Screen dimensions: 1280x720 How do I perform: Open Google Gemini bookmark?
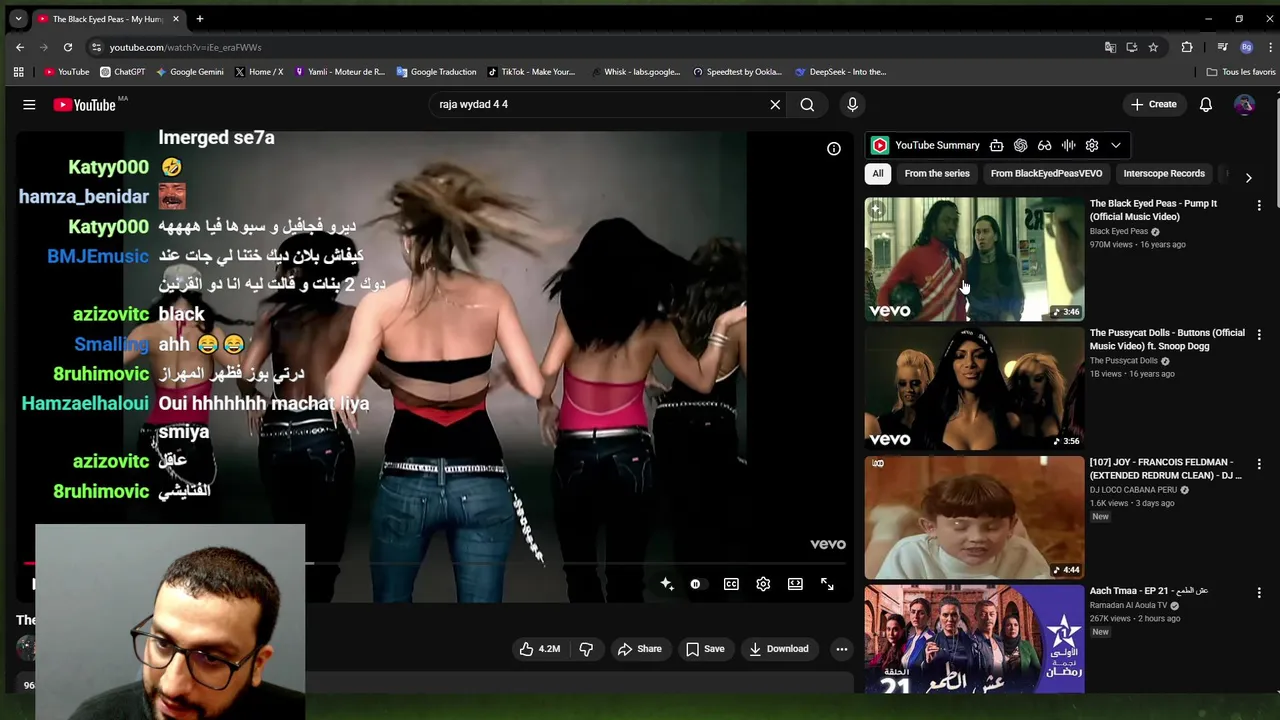point(189,72)
